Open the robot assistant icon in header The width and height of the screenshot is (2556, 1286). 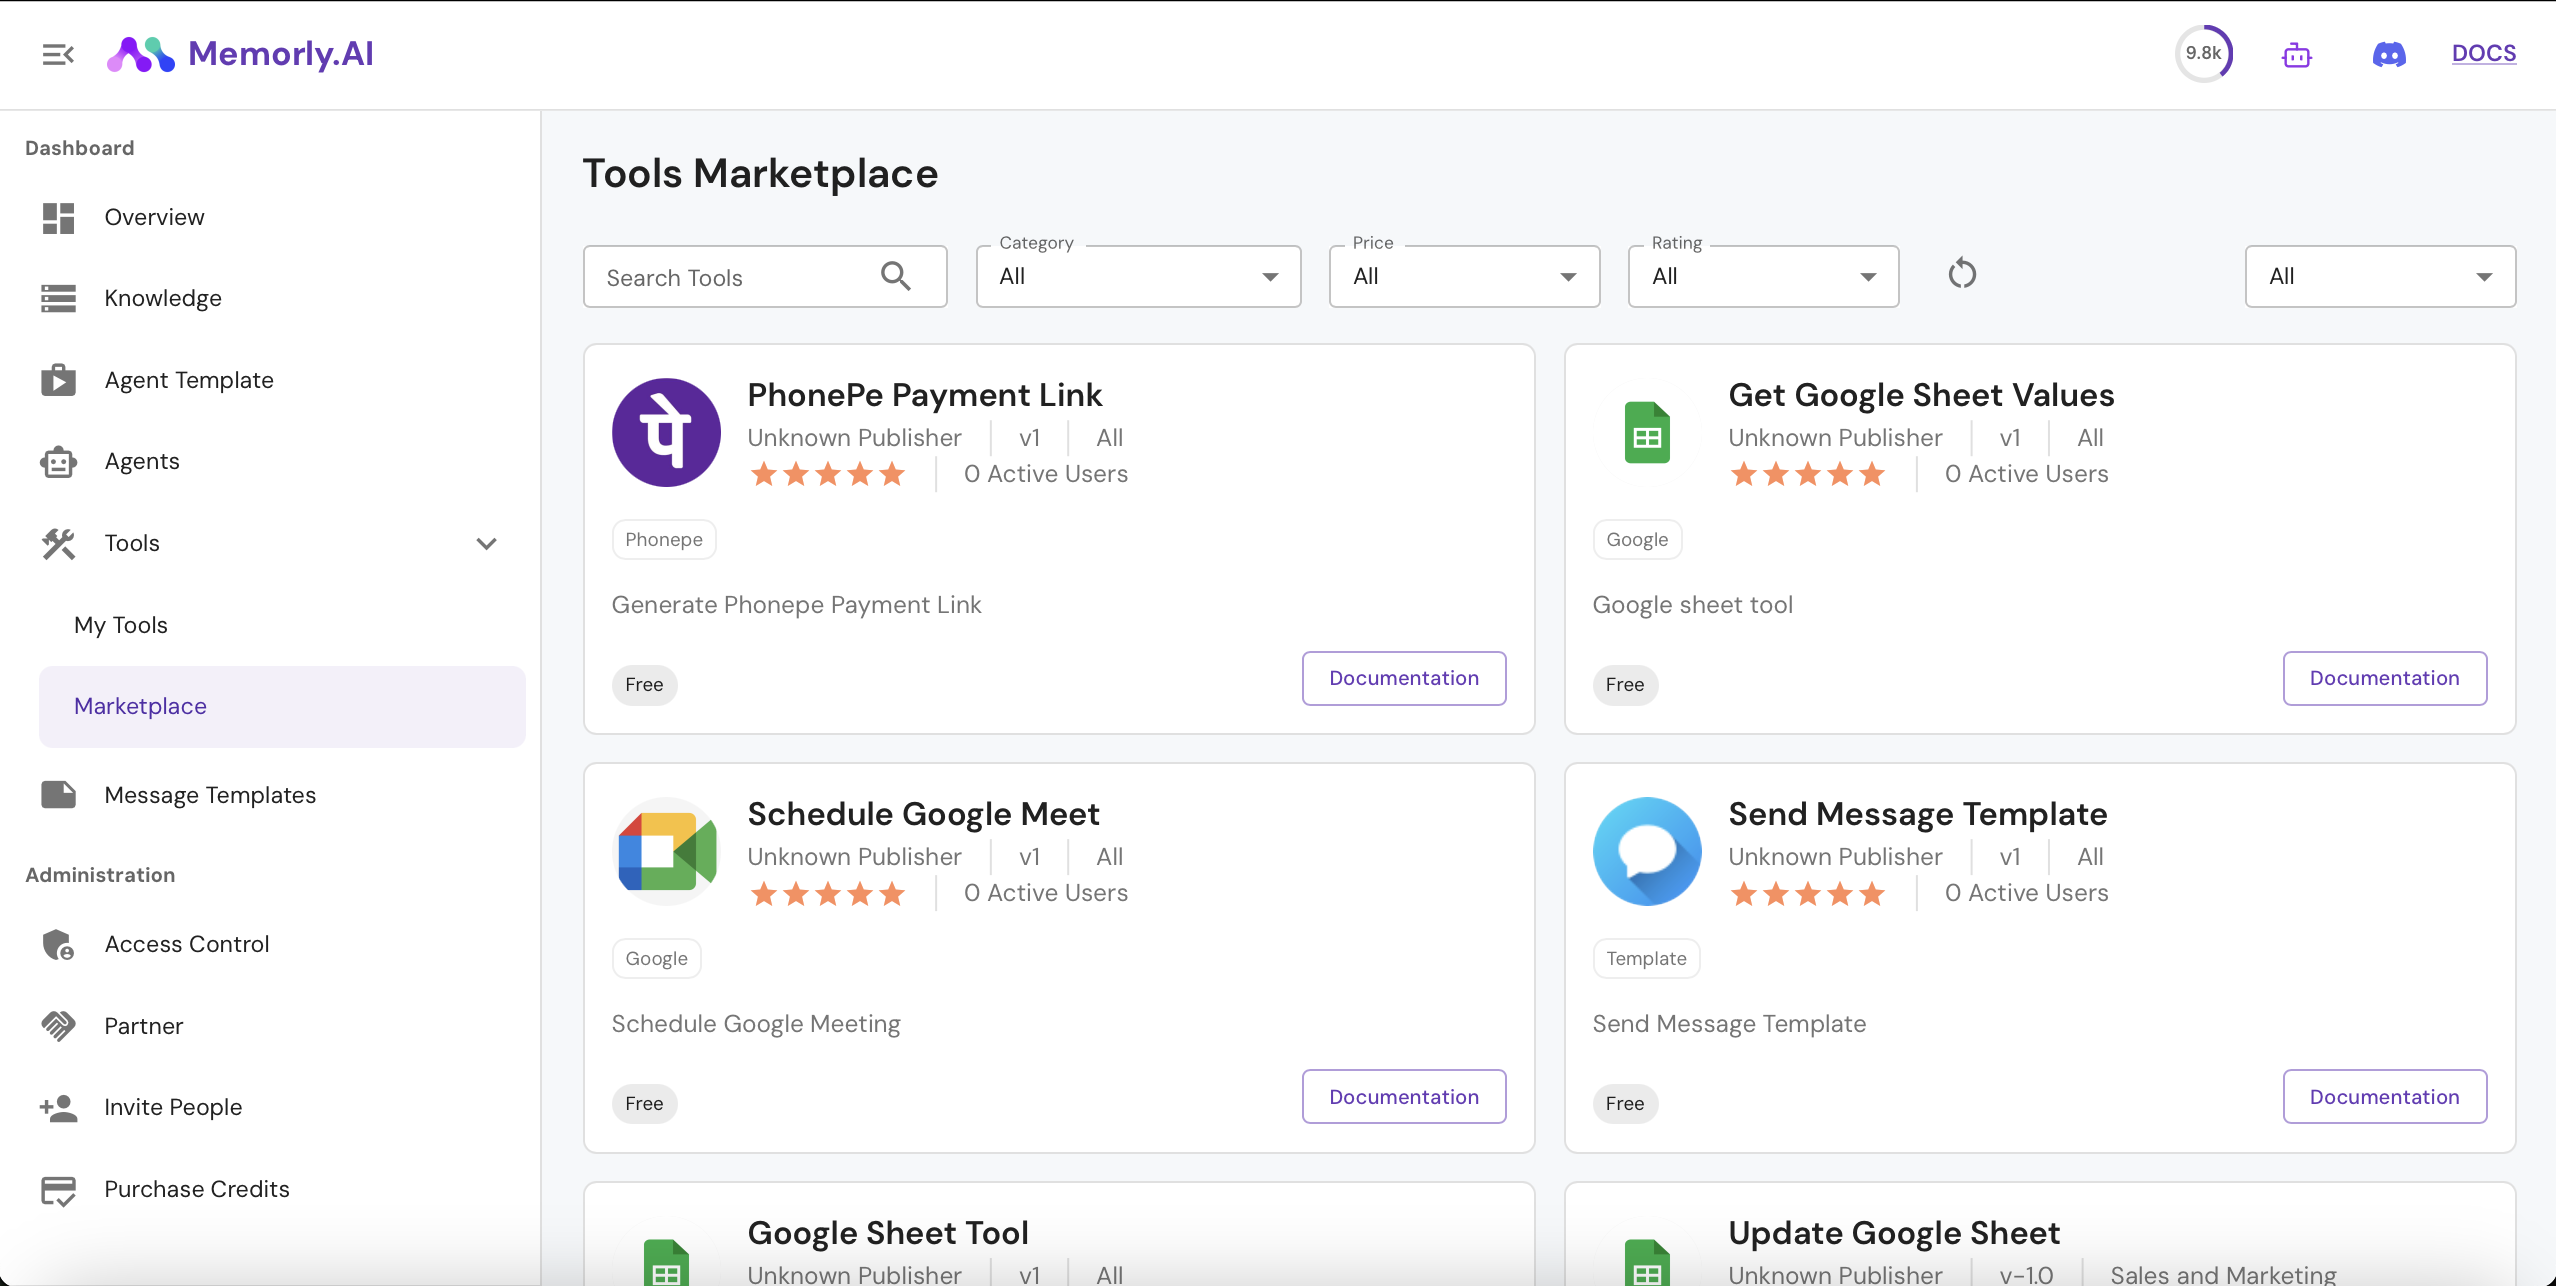pos(2297,55)
